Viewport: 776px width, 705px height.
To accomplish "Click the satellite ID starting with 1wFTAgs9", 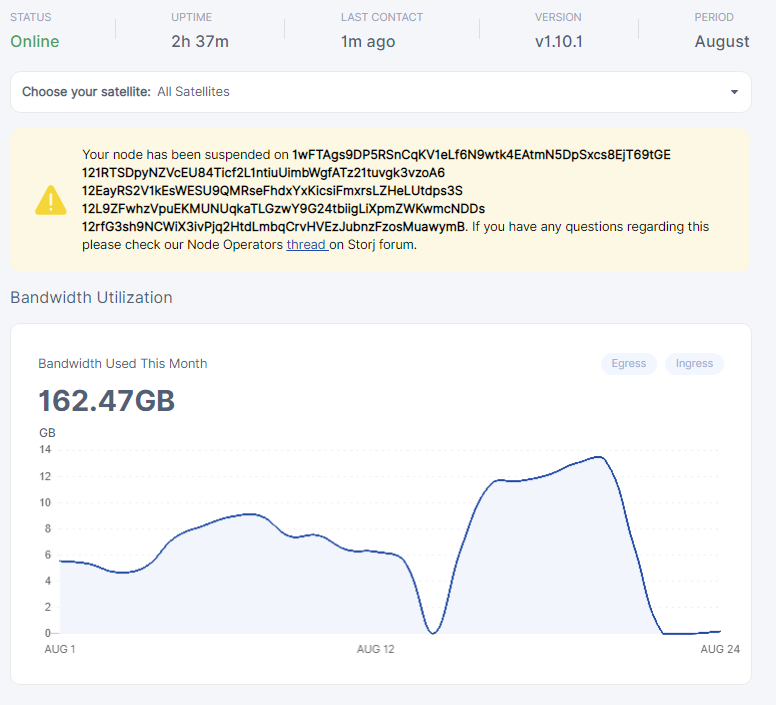I will [x=481, y=155].
